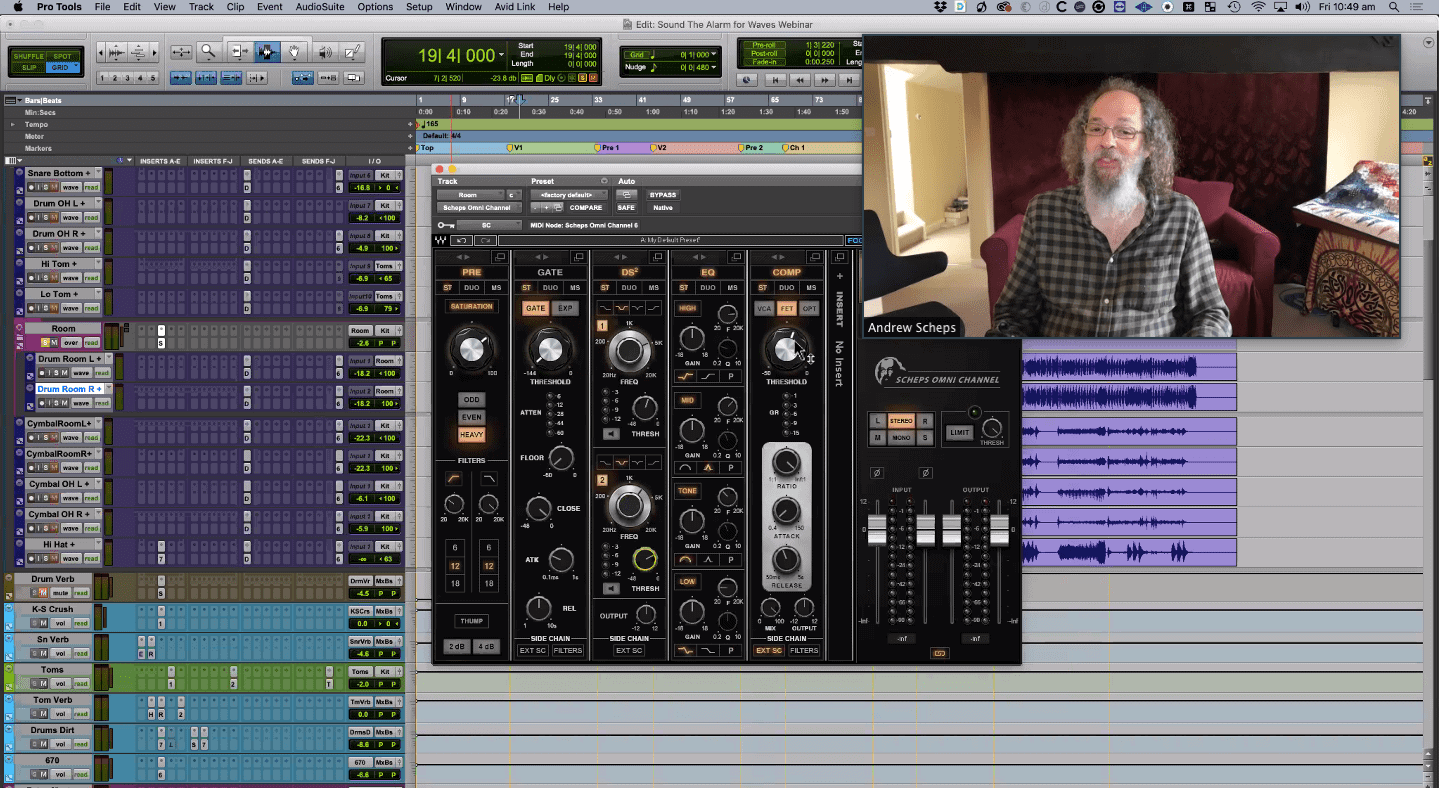Click the plugin automation enable icon

coord(626,194)
